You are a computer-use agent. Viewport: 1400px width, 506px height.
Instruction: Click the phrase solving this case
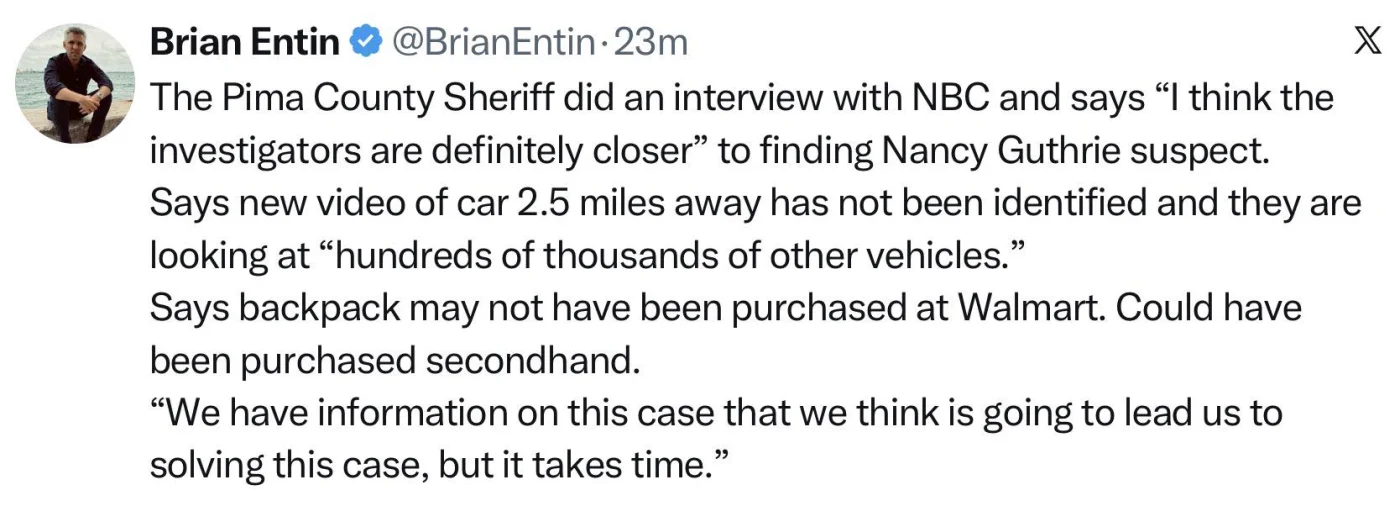(290, 463)
